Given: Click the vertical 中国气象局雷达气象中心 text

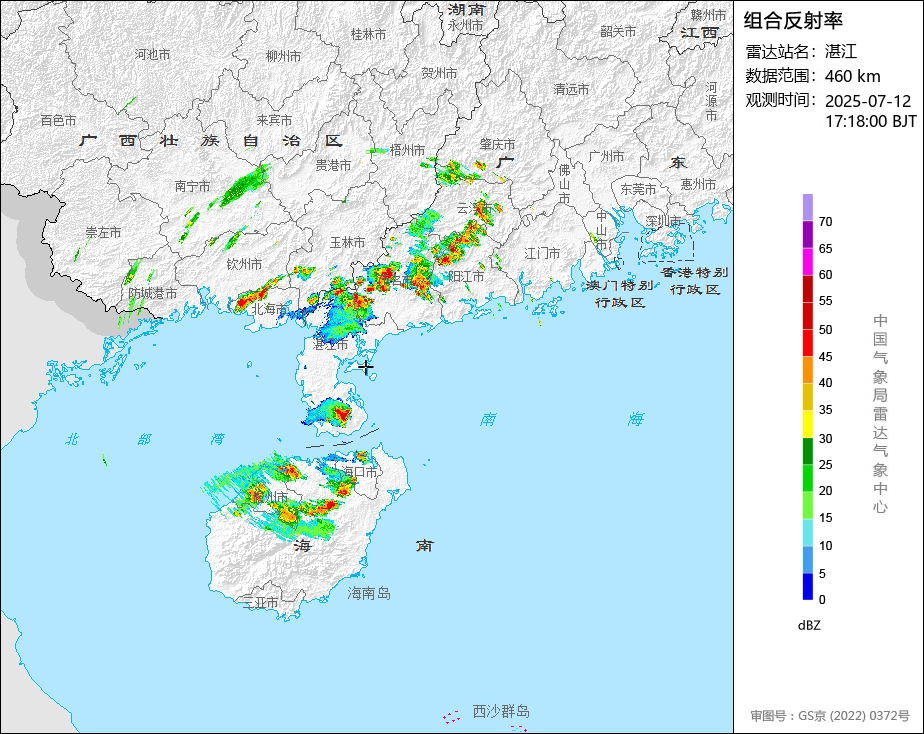Looking at the screenshot, I should tap(880, 414).
